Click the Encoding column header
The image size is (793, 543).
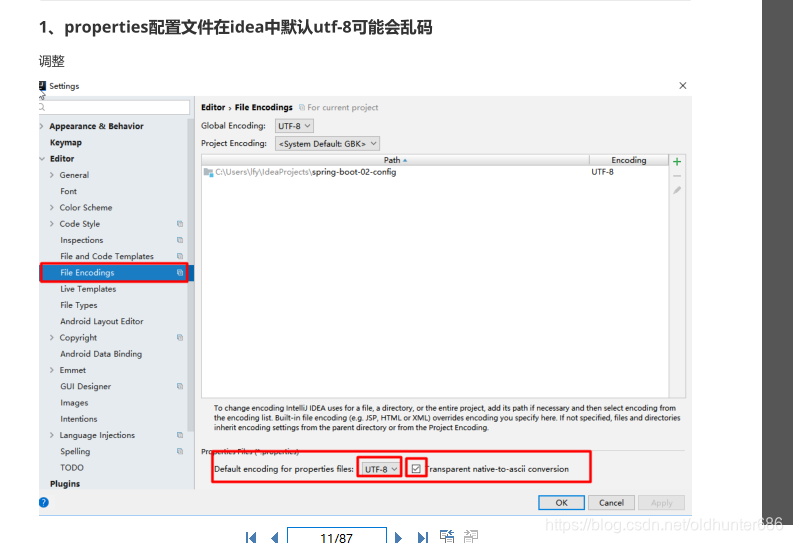pyautogui.click(x=629, y=160)
